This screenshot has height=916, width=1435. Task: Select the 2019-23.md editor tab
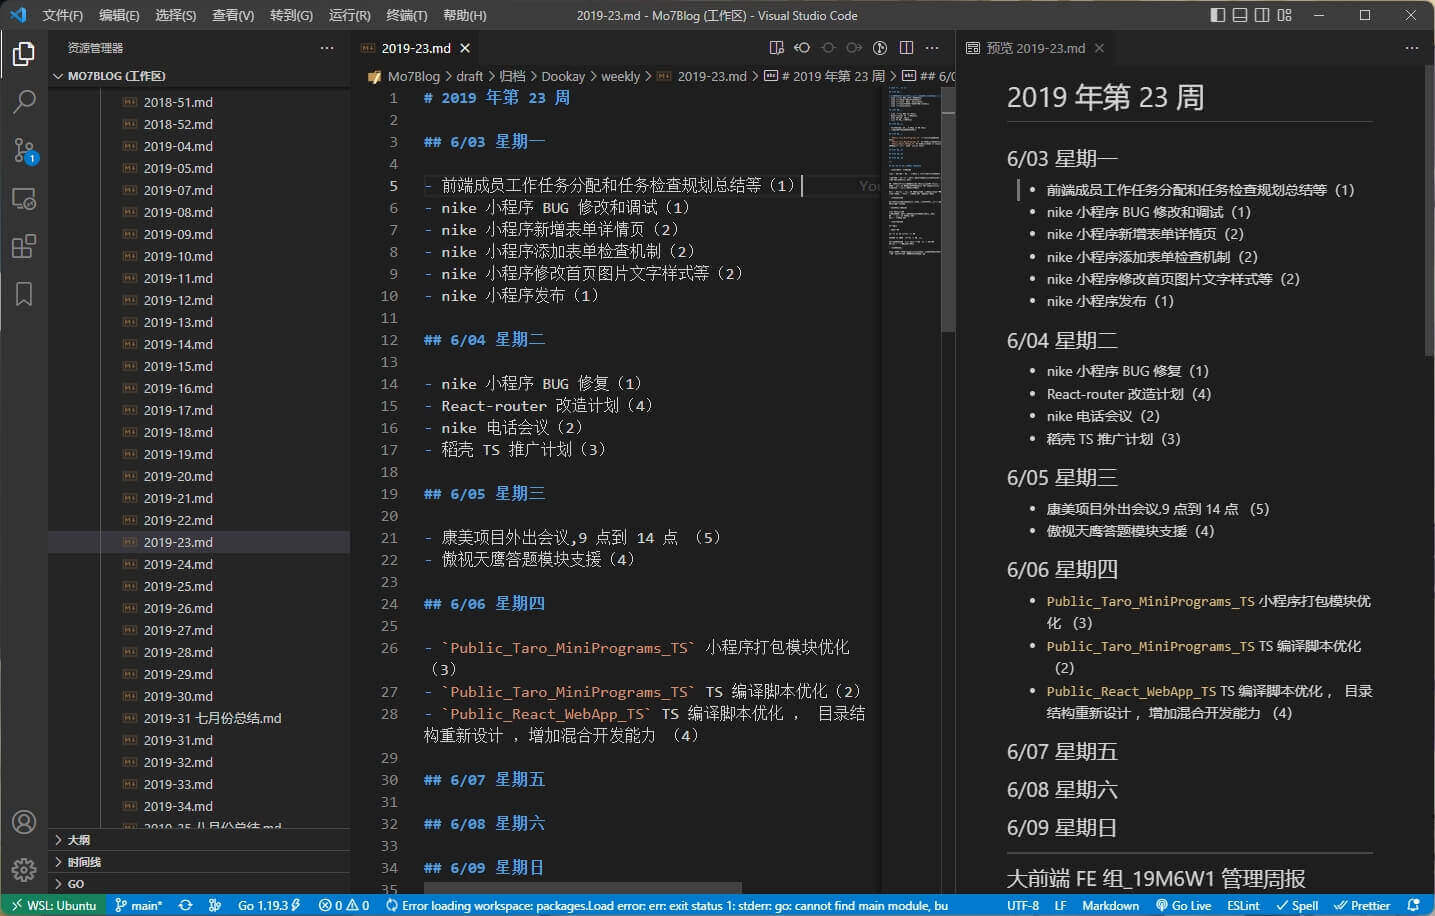416,48
